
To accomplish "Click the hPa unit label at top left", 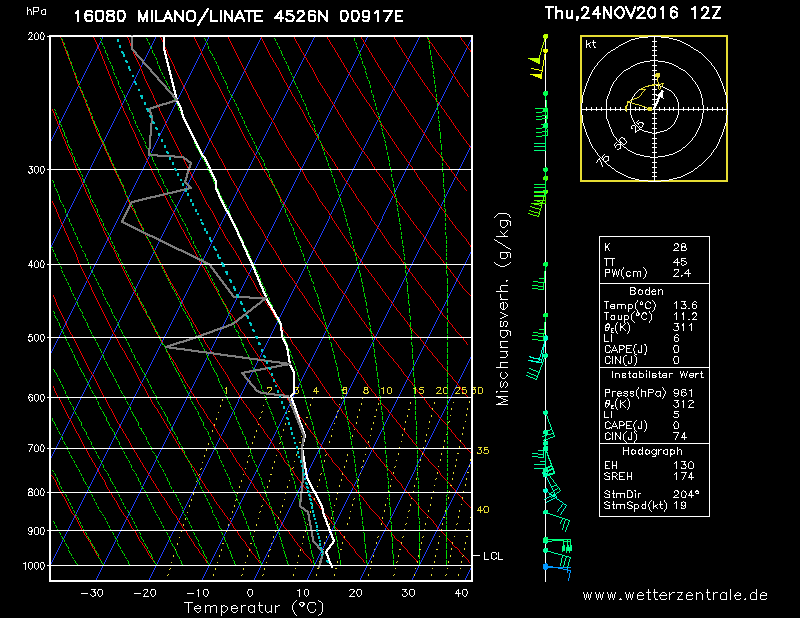I will coord(36,11).
